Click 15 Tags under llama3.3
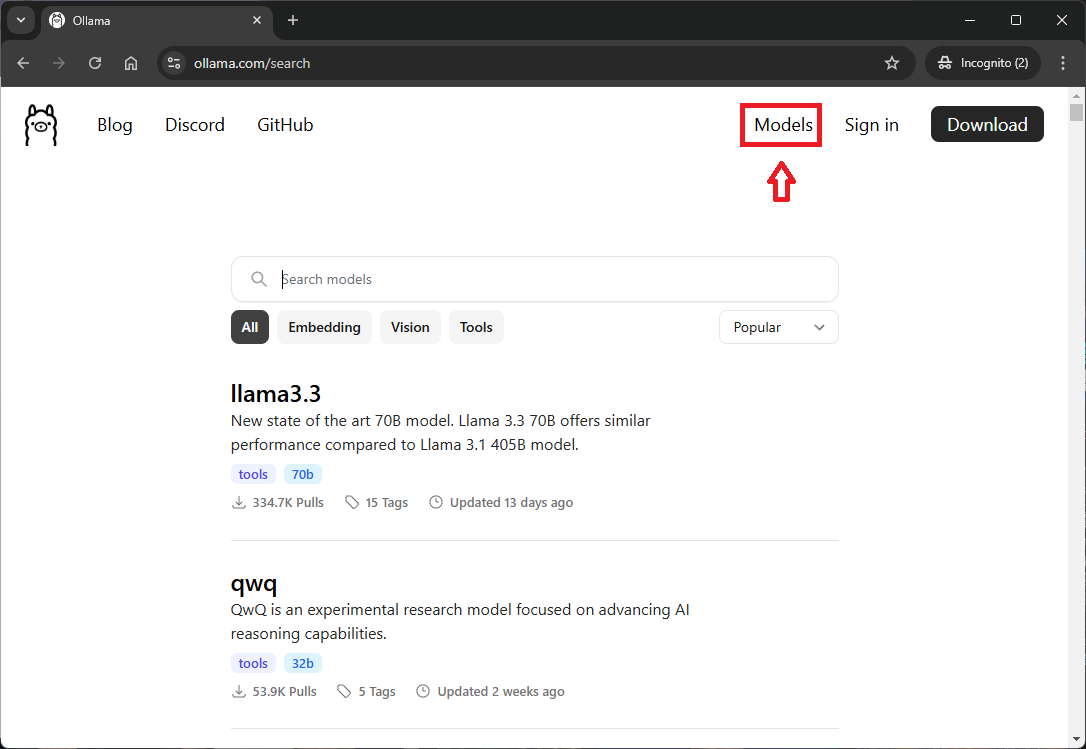The width and height of the screenshot is (1086, 749). (x=386, y=502)
